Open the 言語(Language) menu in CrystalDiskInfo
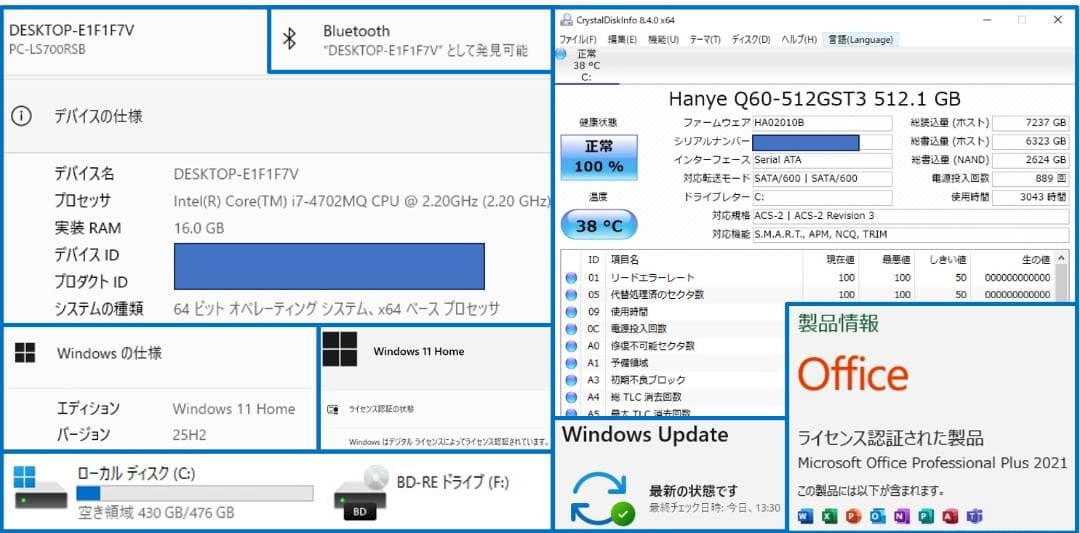 click(x=861, y=40)
